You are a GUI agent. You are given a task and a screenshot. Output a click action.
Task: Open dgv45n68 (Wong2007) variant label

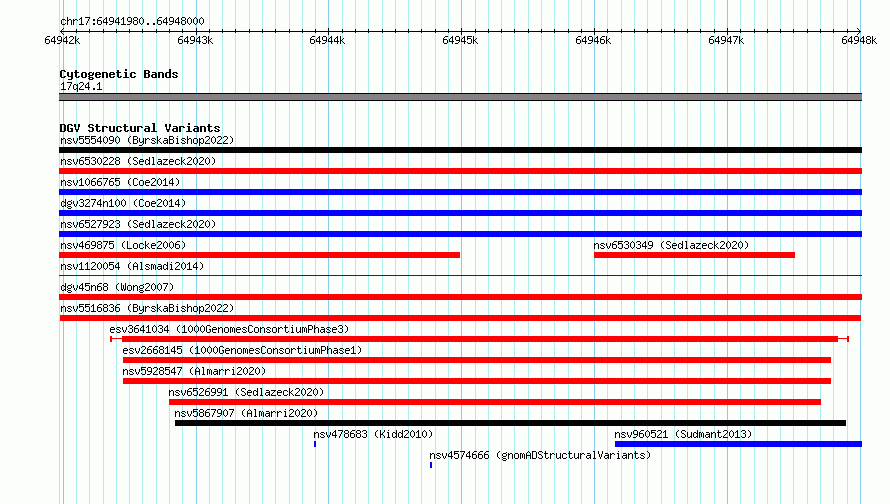[117, 287]
